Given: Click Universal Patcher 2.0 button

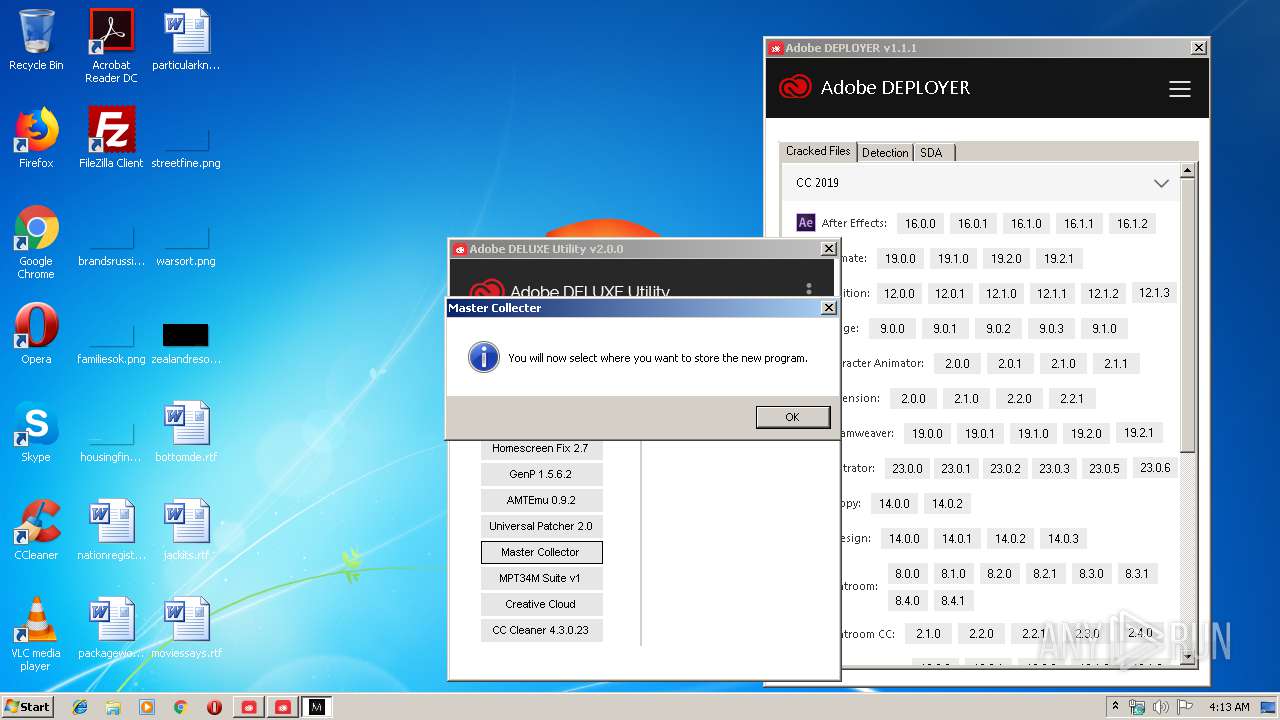Looking at the screenshot, I should [x=541, y=526].
